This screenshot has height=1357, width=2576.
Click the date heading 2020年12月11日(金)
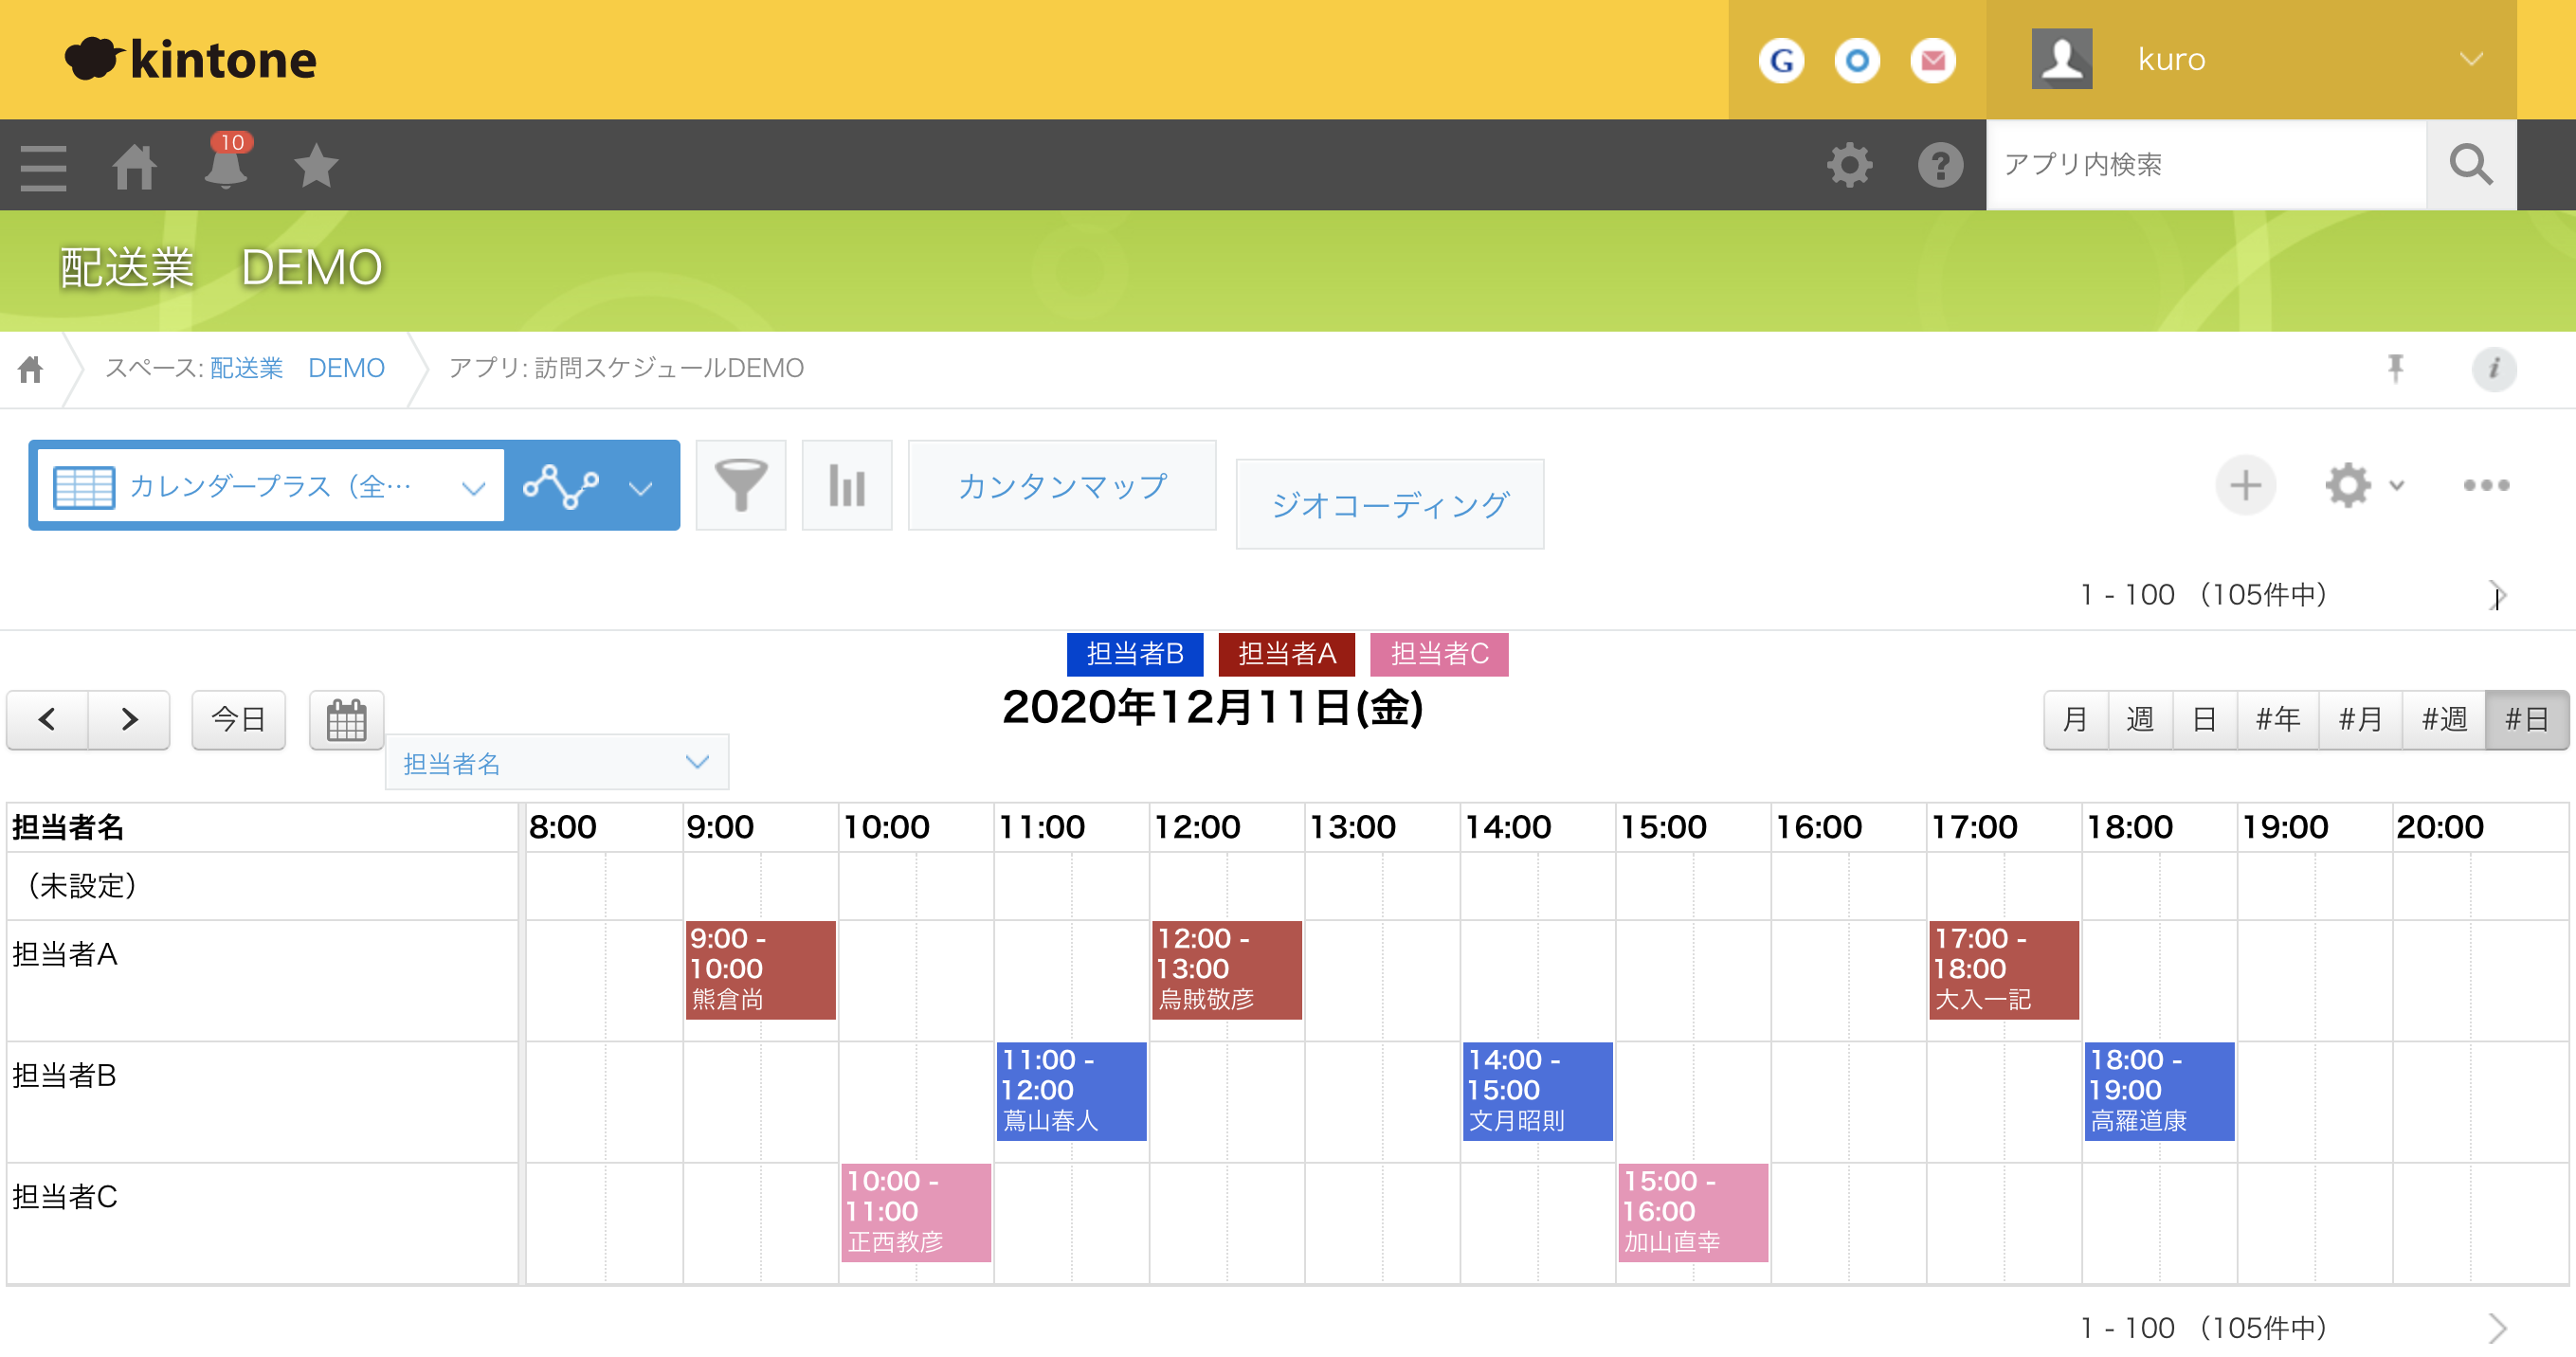tap(1212, 709)
